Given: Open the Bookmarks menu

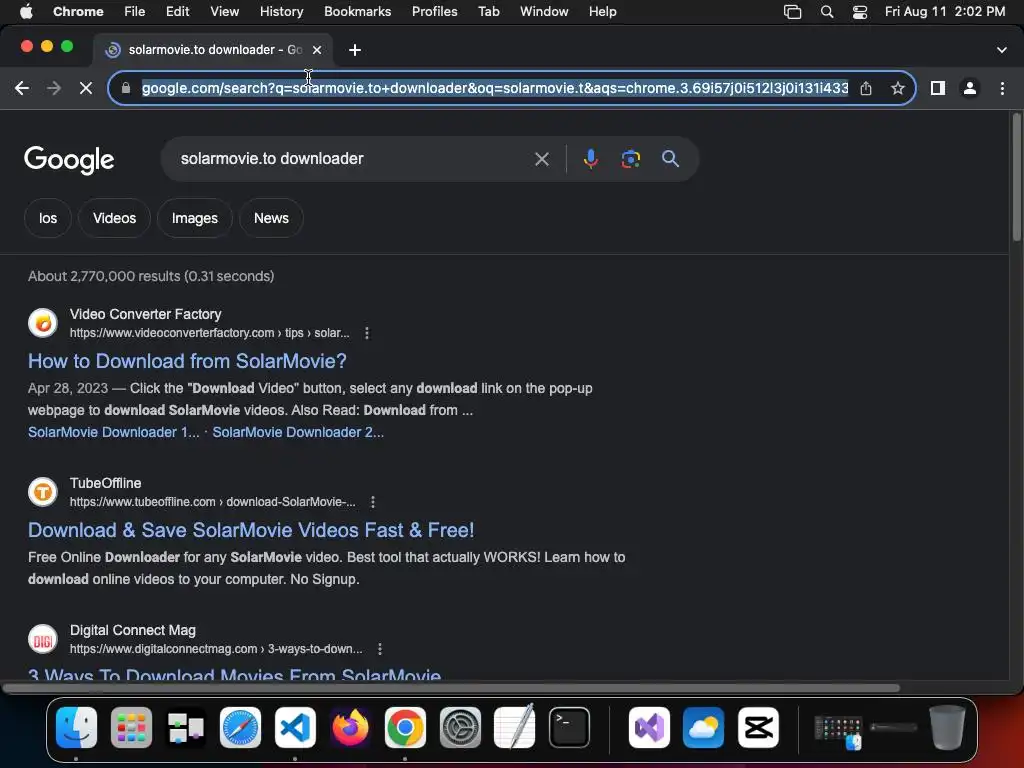Looking at the screenshot, I should coord(357,12).
